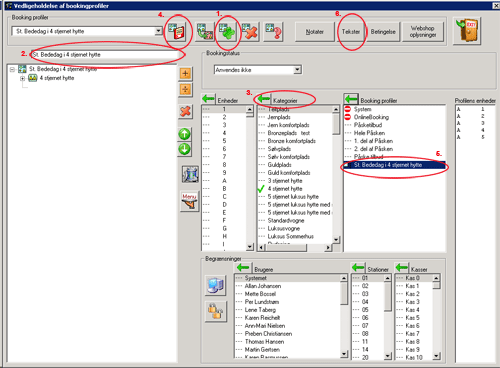This screenshot has width=500, height=368.
Task: Click the computer workstation icon in Begrænsninger
Action: click(216, 285)
